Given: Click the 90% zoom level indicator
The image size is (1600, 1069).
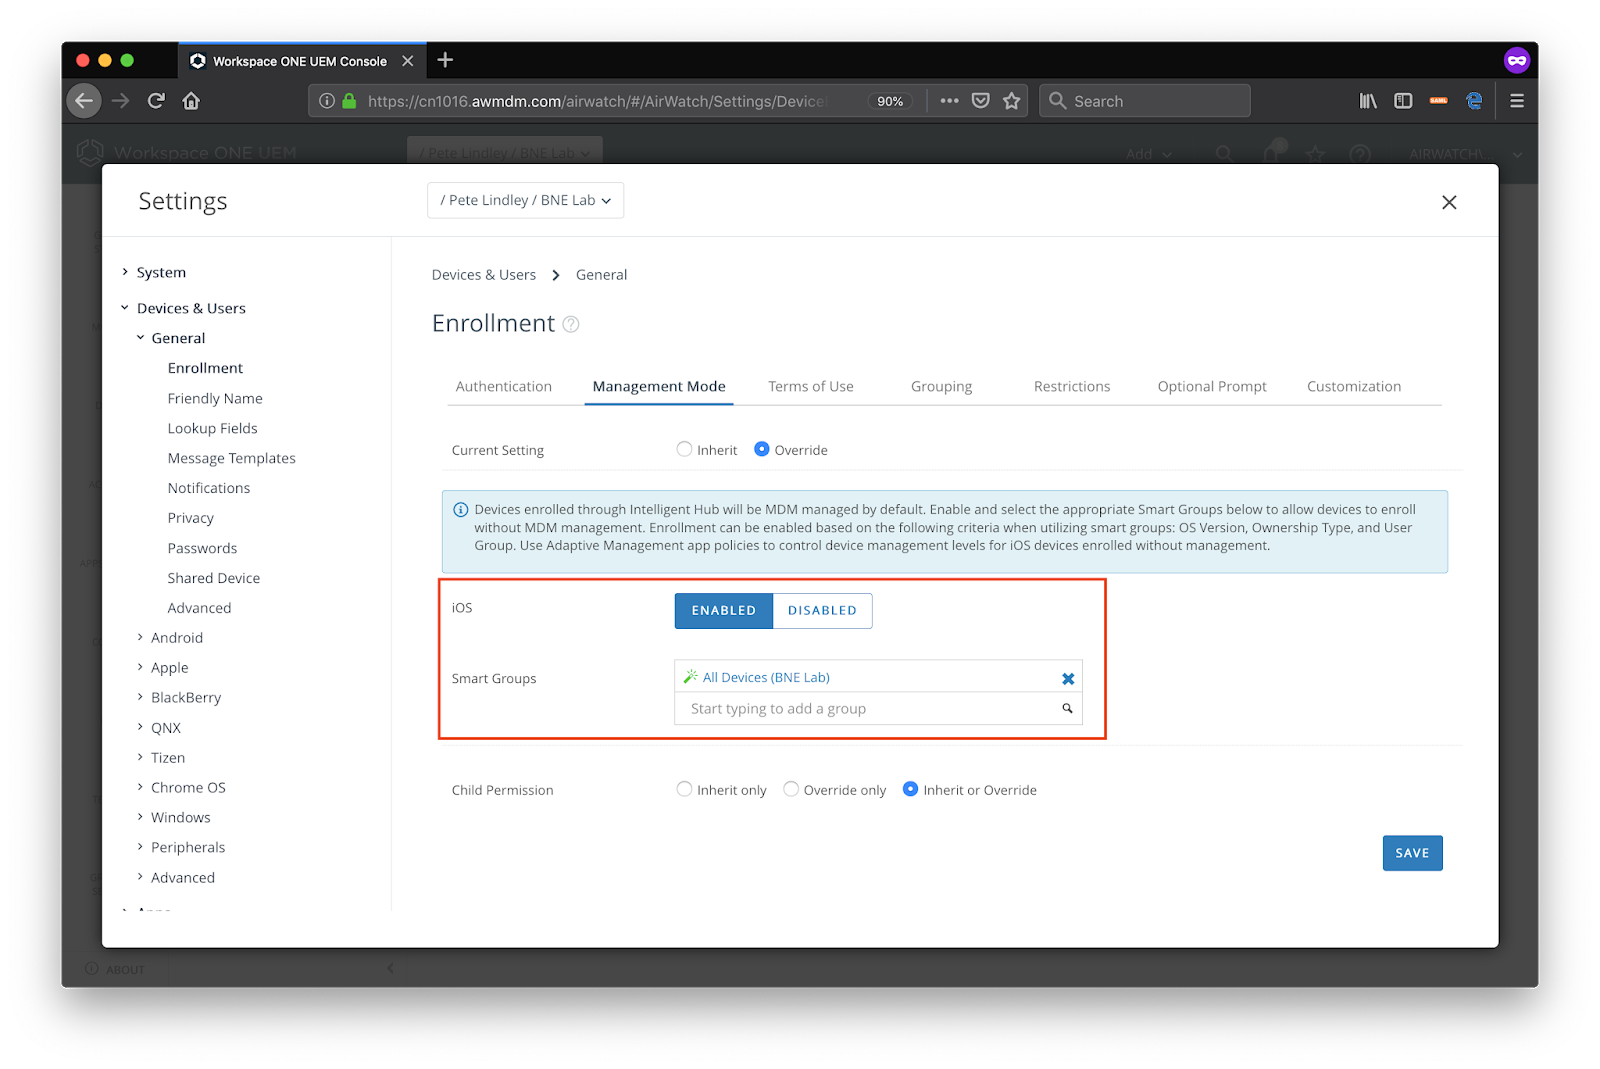Looking at the screenshot, I should 890,101.
